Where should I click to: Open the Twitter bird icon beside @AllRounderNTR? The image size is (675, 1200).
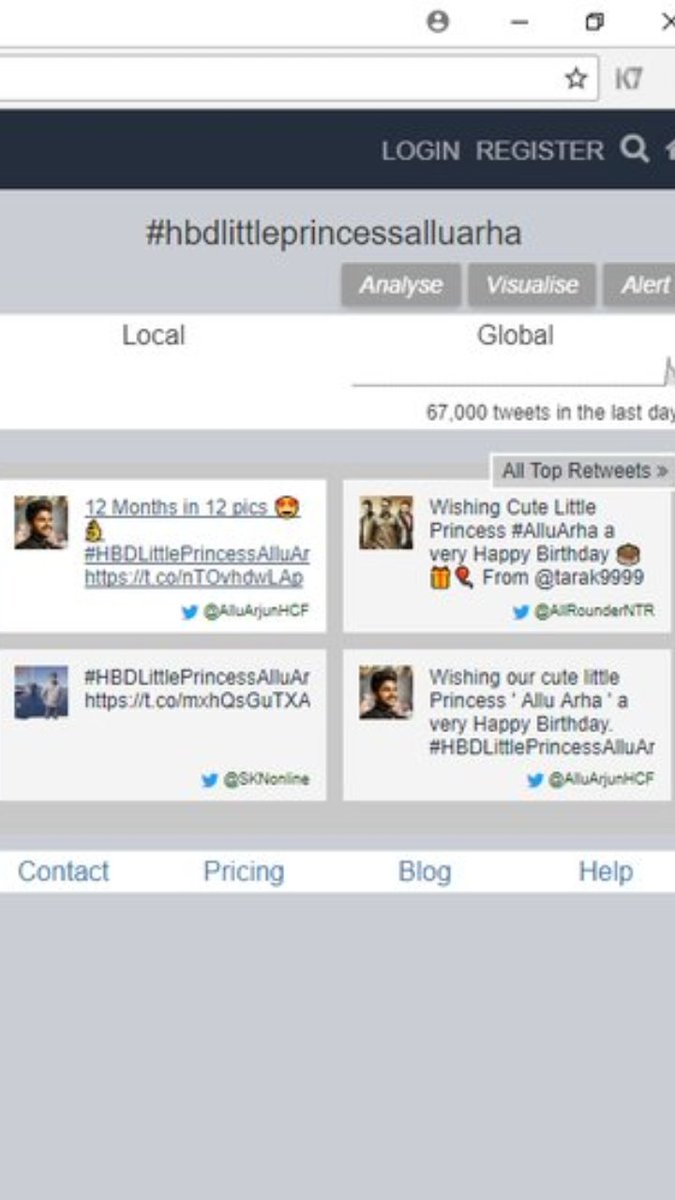pos(521,612)
